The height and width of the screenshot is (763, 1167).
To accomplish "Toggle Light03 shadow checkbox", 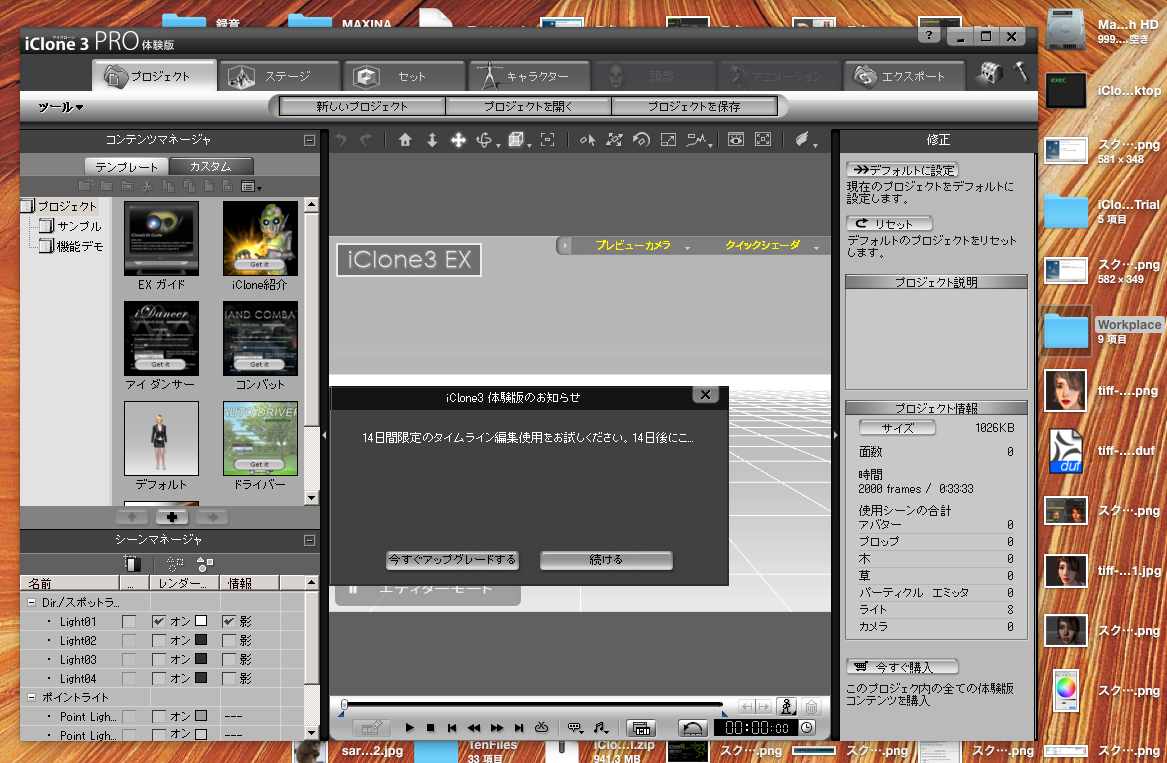I will pos(228,660).
